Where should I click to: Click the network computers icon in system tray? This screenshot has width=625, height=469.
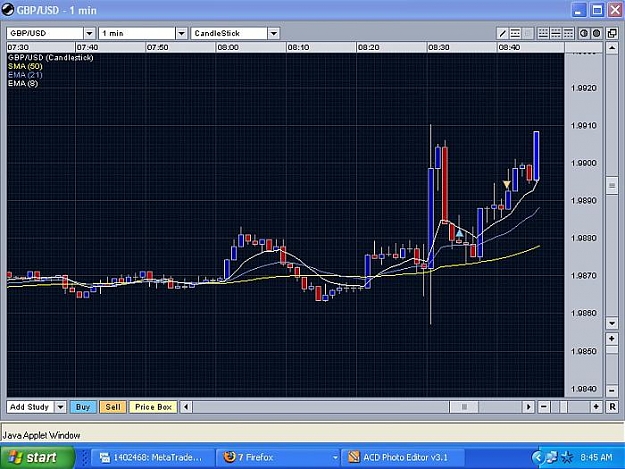(552, 457)
